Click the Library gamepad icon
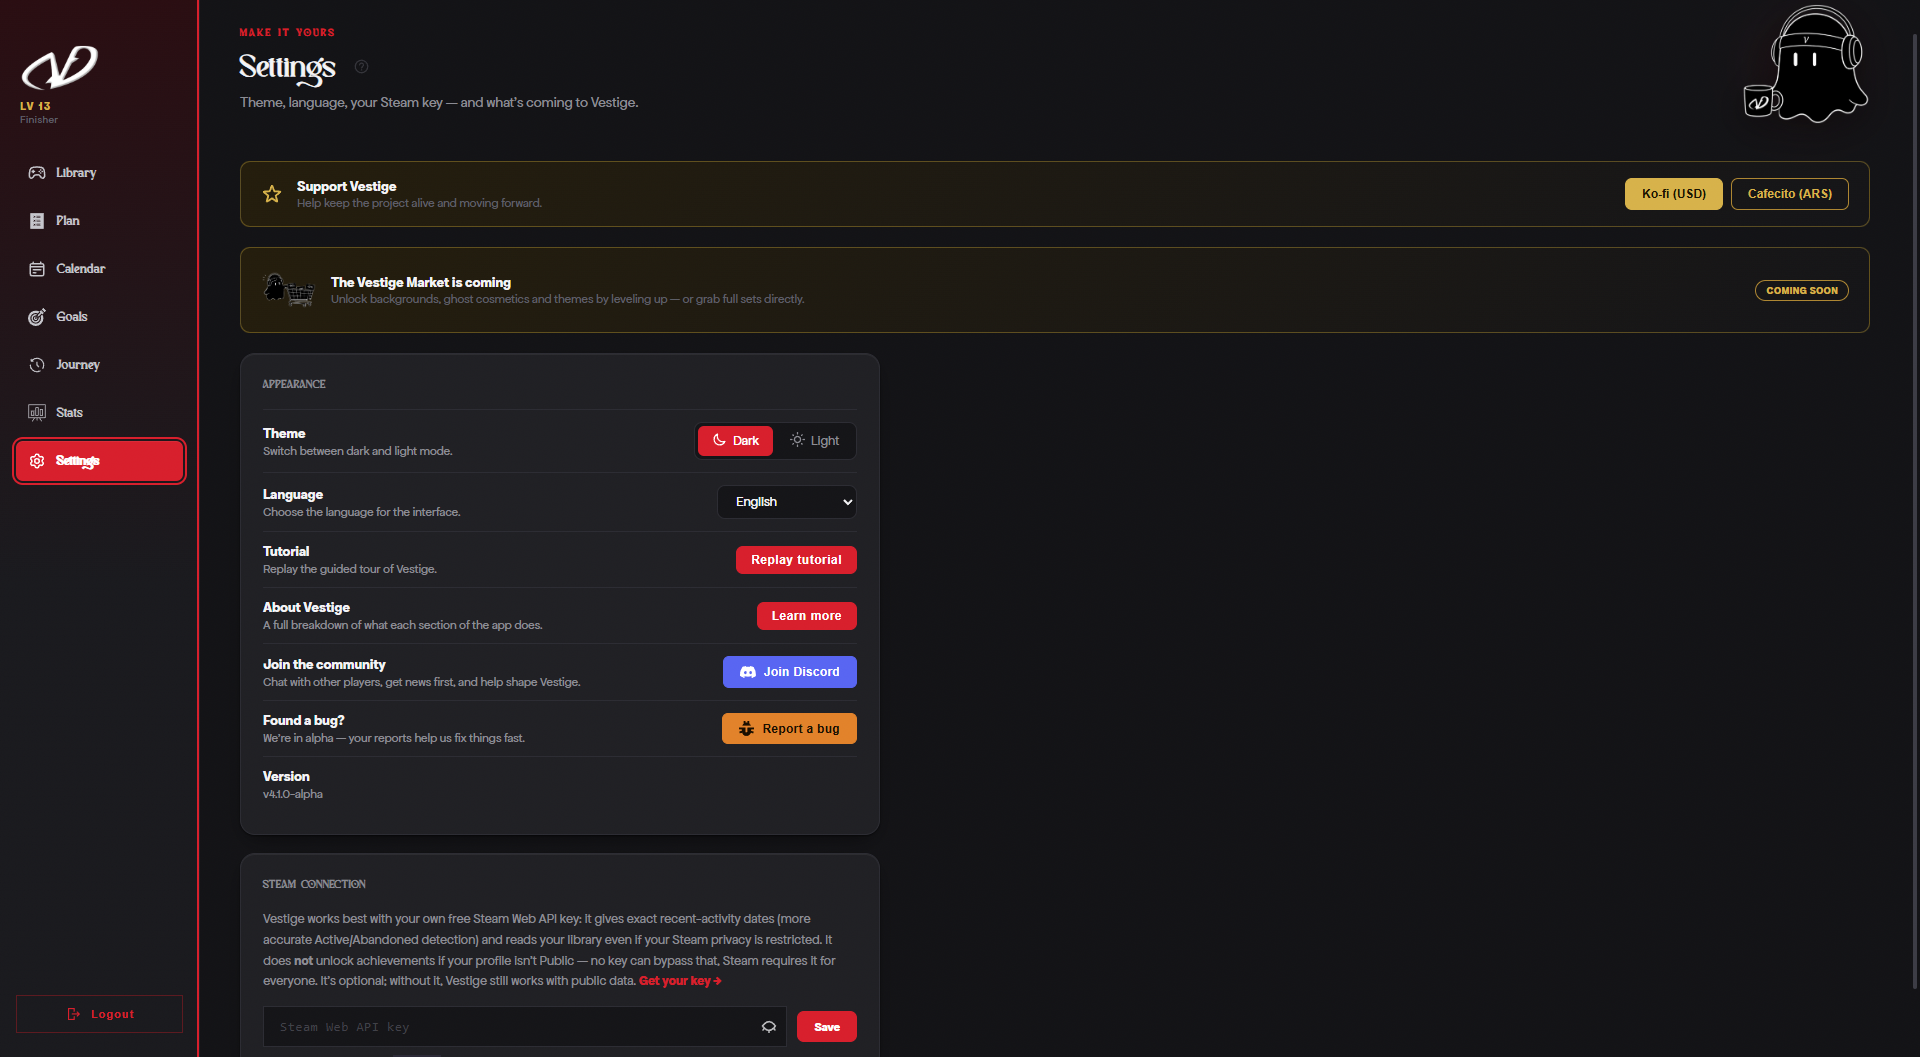1920x1057 pixels. [x=37, y=173]
